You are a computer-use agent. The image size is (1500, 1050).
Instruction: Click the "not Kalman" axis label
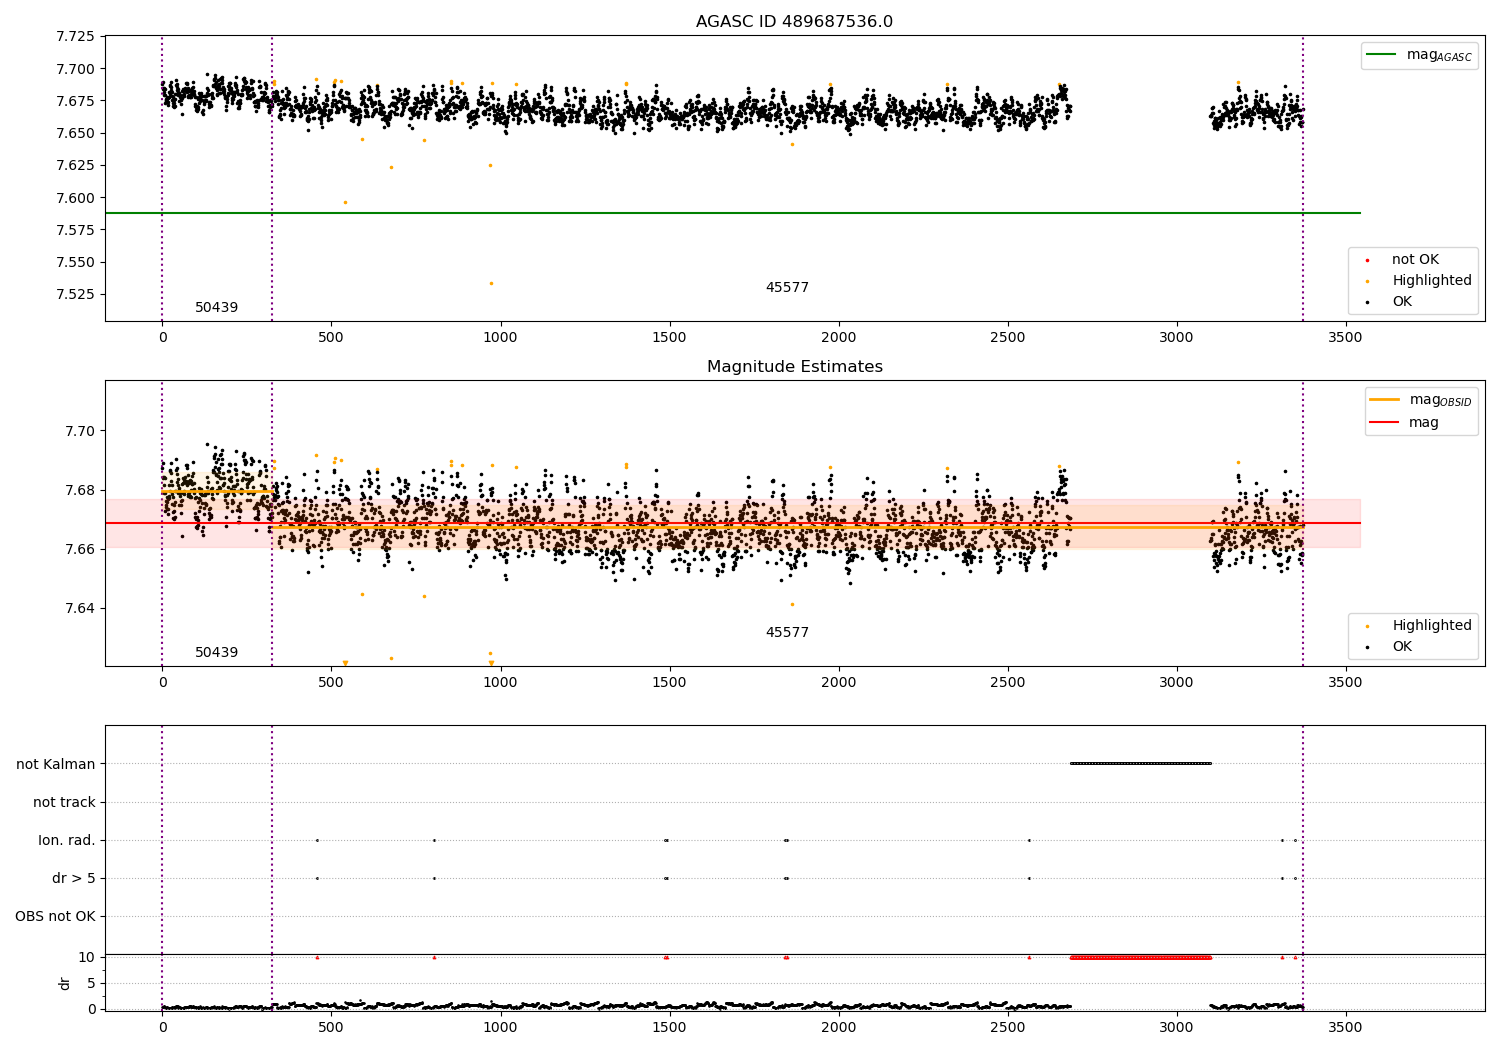point(56,764)
